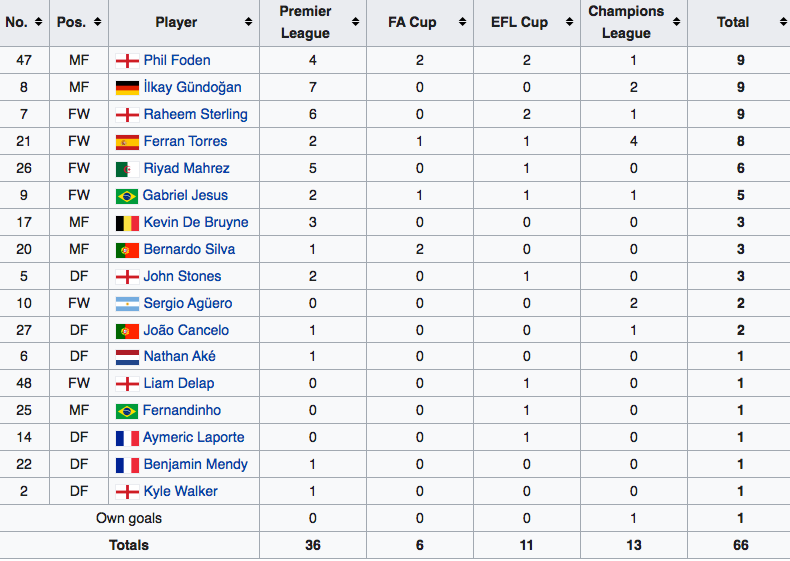This screenshot has width=790, height=561.
Task: Click the Belgium flag beside Kevin De Bruyne
Action: point(127,222)
